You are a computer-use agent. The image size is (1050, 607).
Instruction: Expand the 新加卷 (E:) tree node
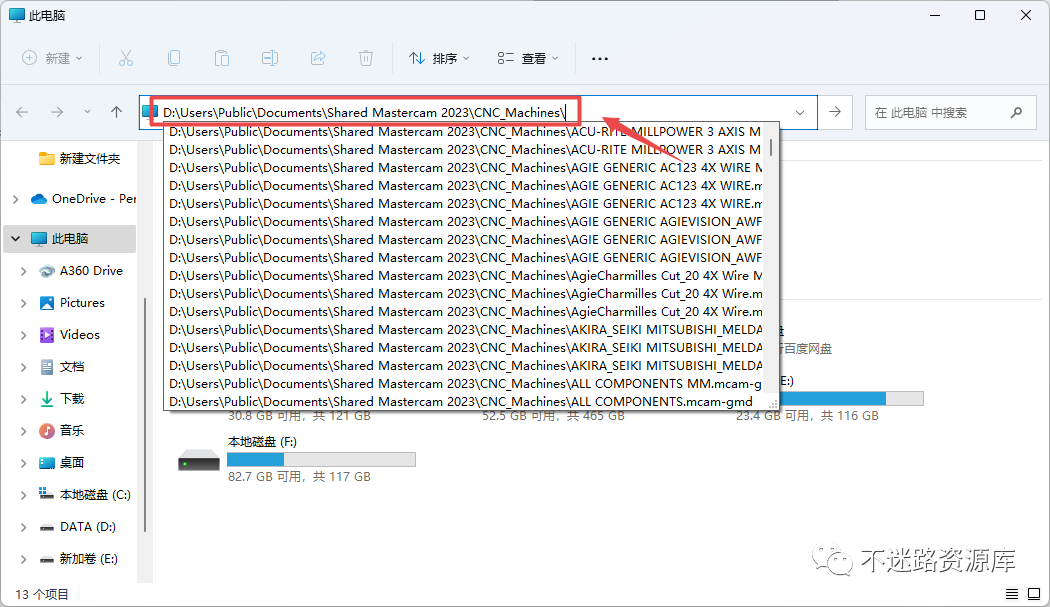coord(23,559)
